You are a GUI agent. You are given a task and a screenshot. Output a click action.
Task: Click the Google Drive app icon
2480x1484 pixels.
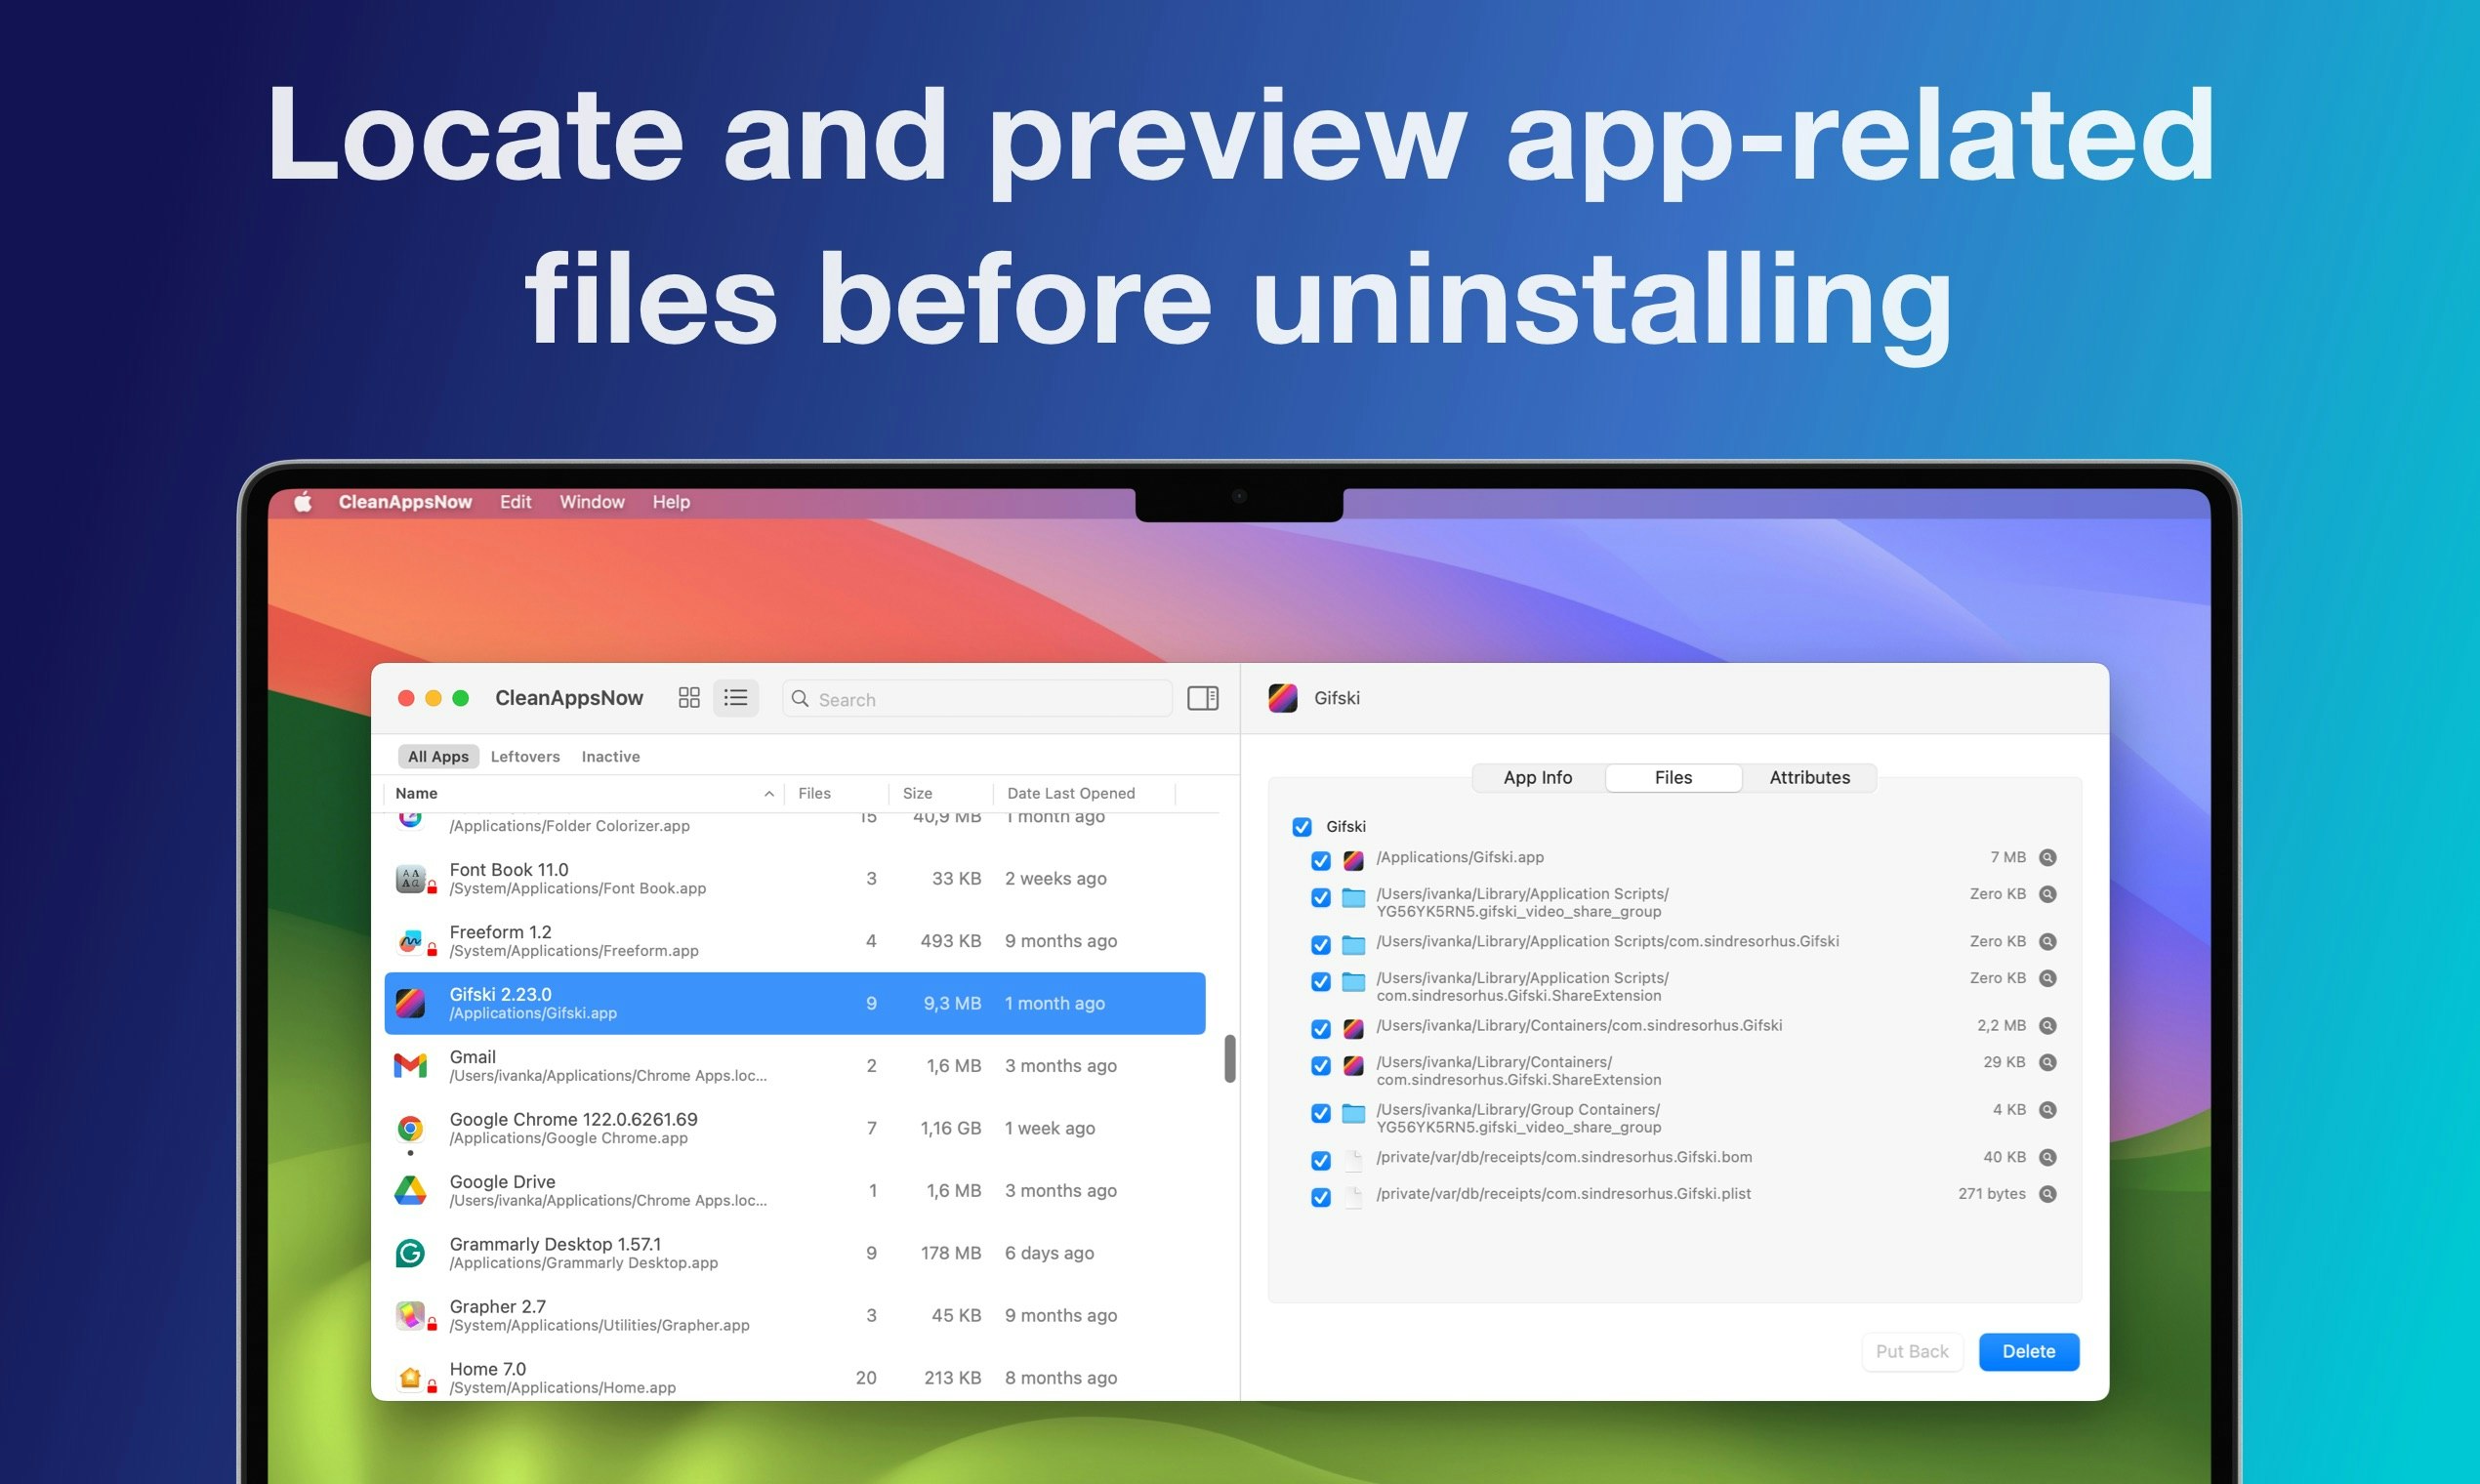410,1191
